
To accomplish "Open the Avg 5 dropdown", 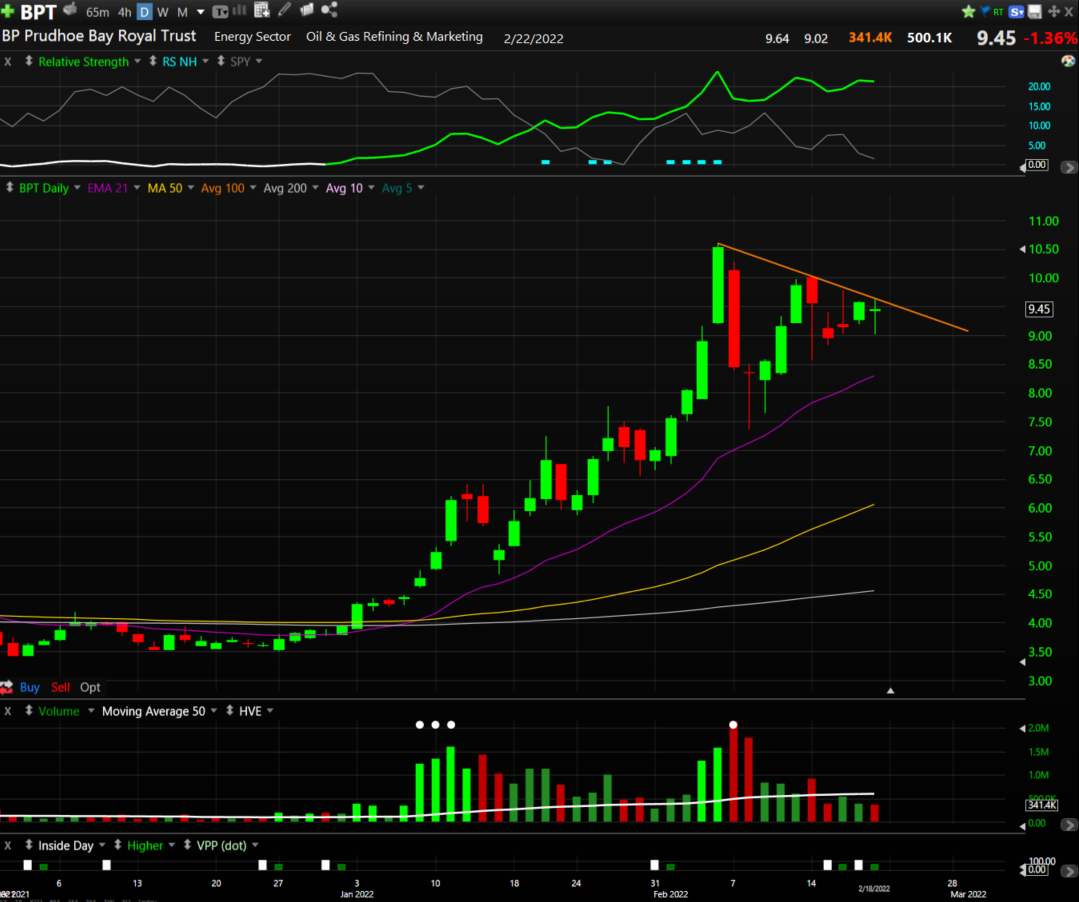I will pos(420,188).
